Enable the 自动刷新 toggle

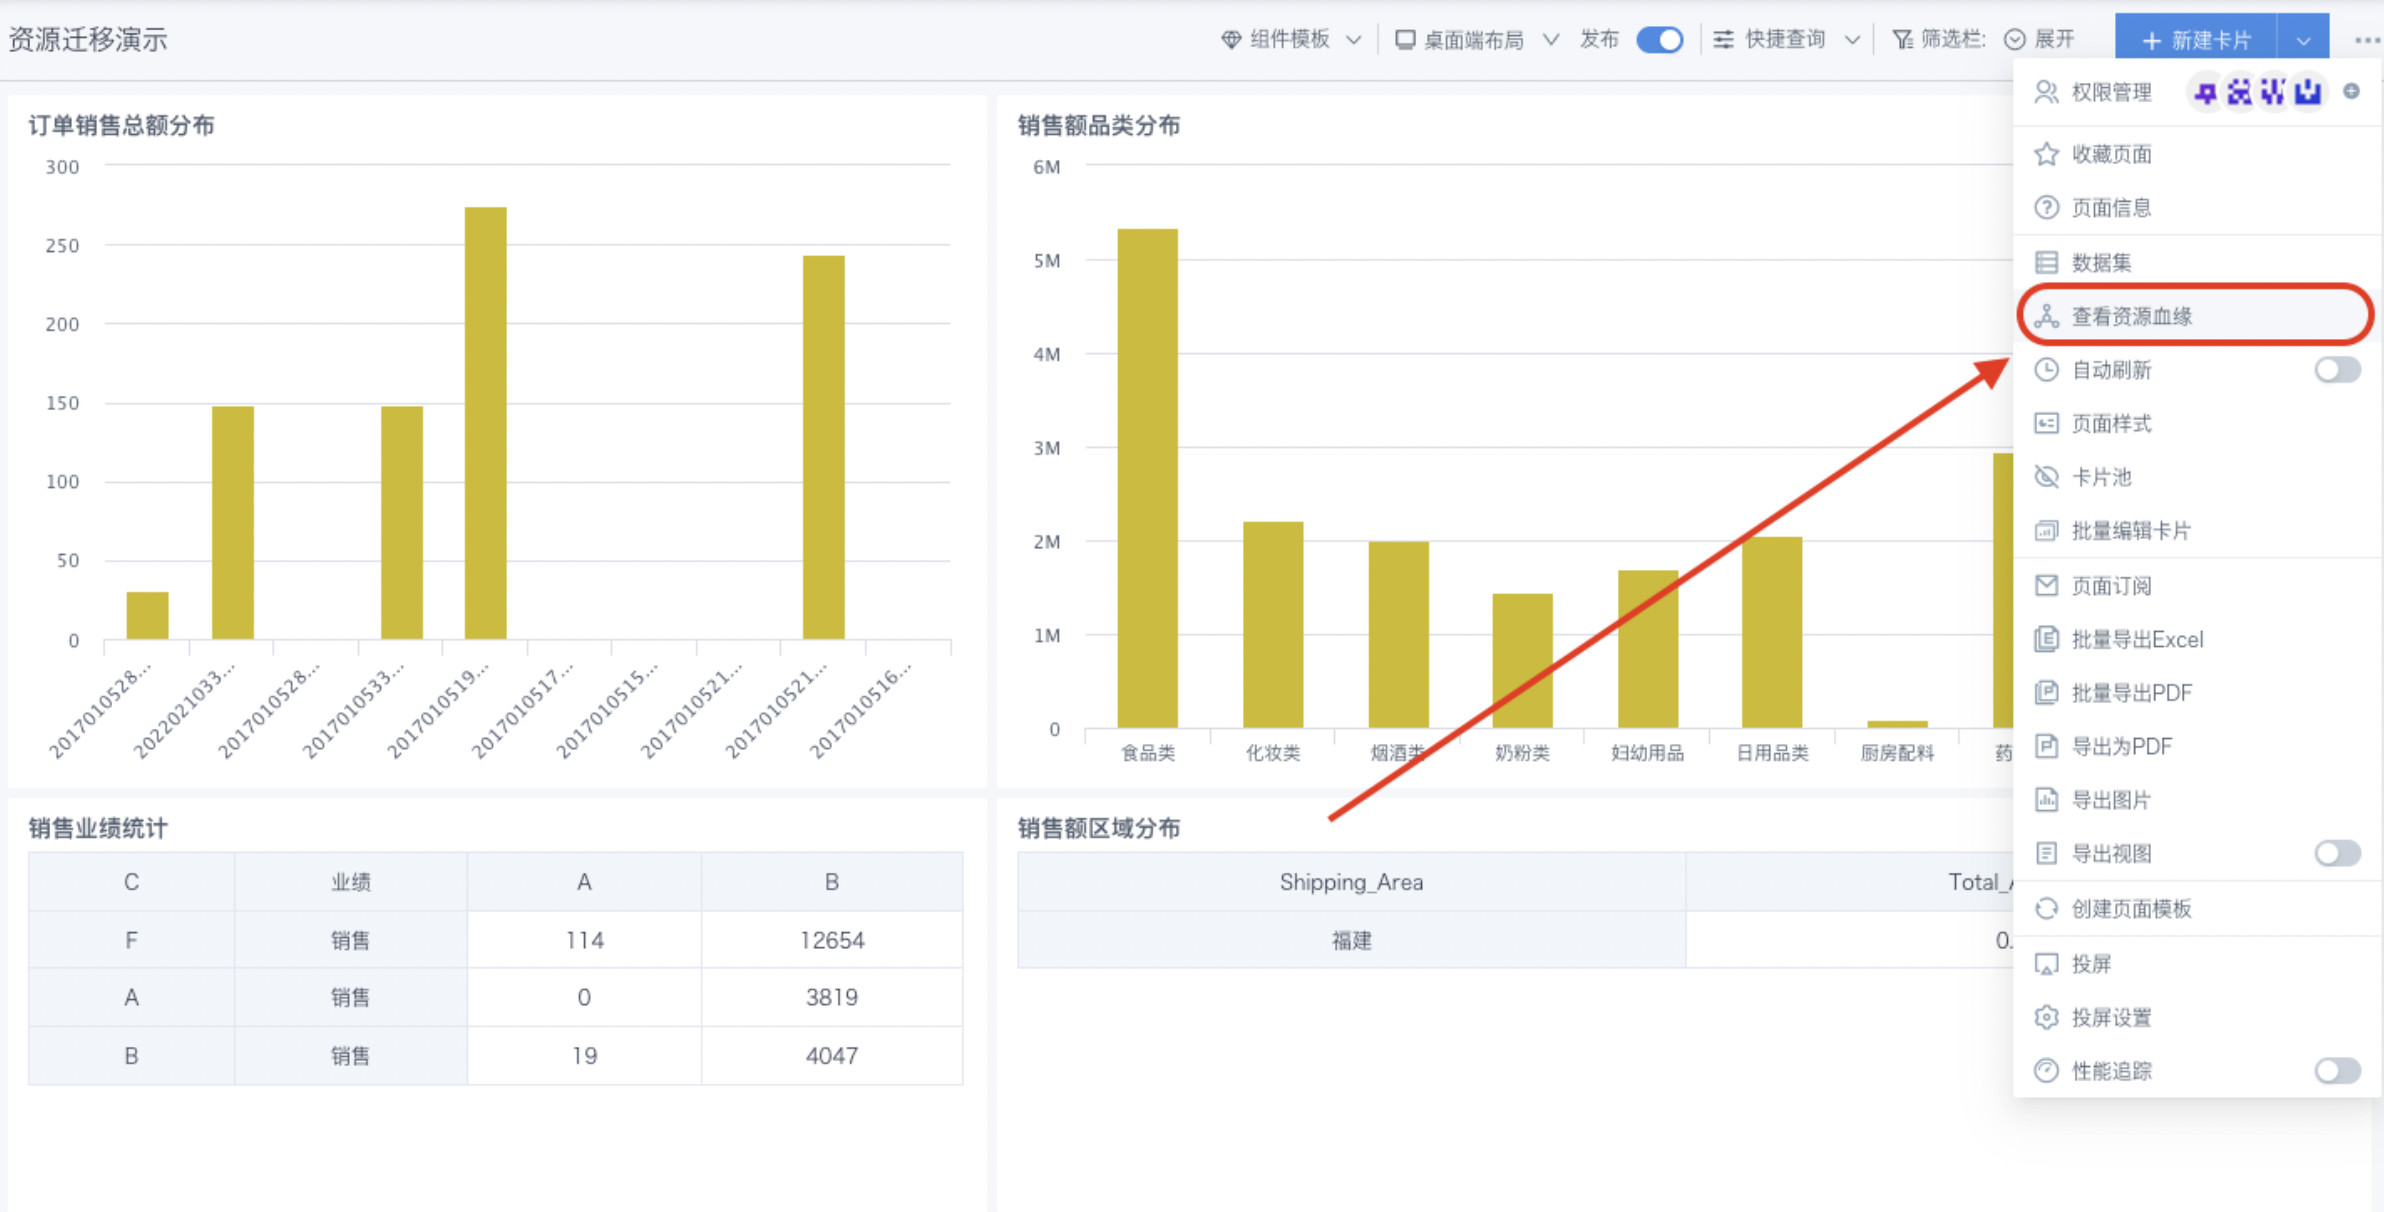[x=2337, y=371]
